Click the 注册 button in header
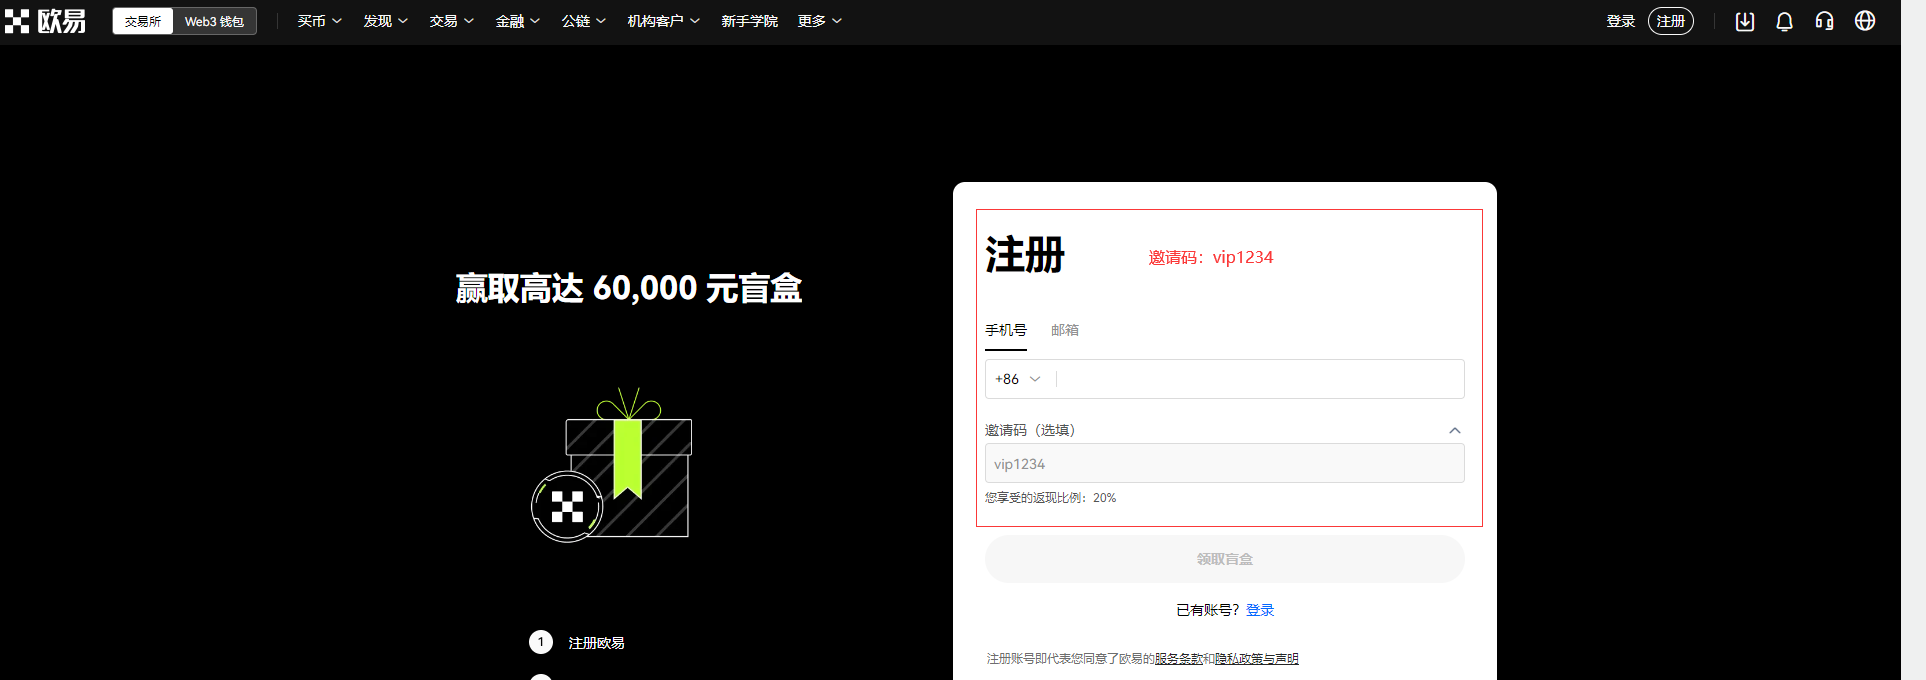 (1670, 21)
